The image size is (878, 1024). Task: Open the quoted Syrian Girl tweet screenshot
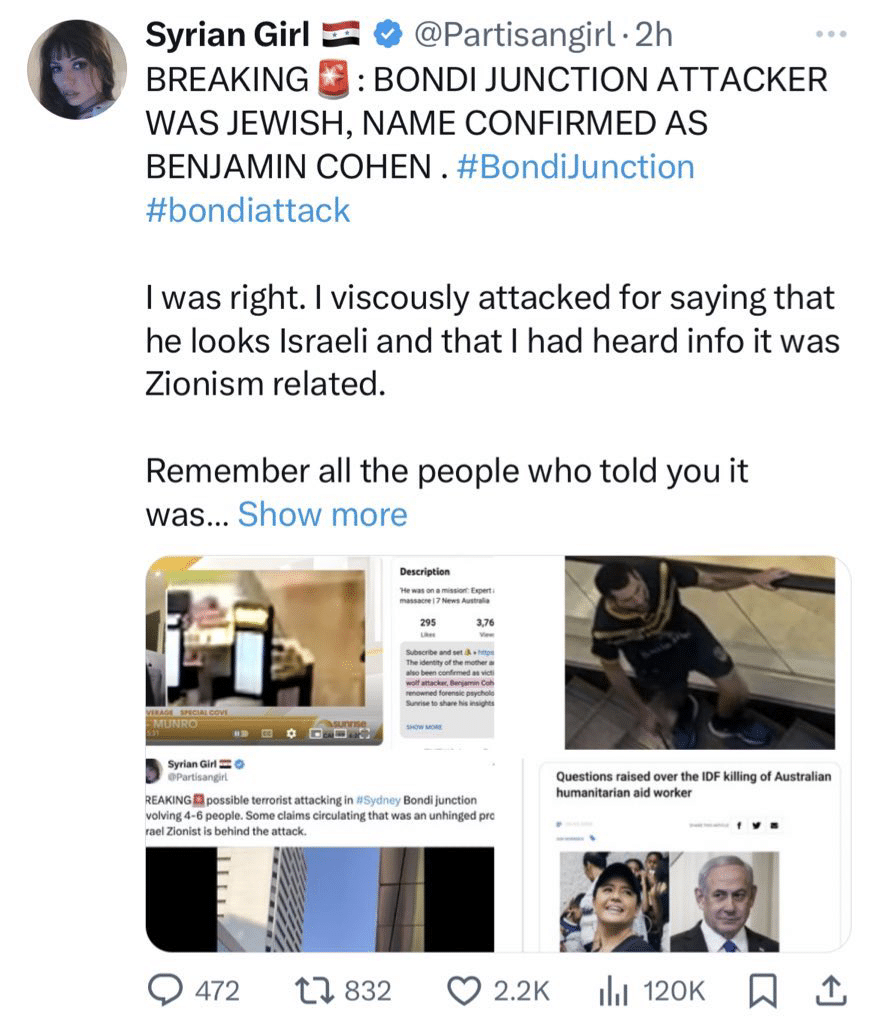click(320, 854)
